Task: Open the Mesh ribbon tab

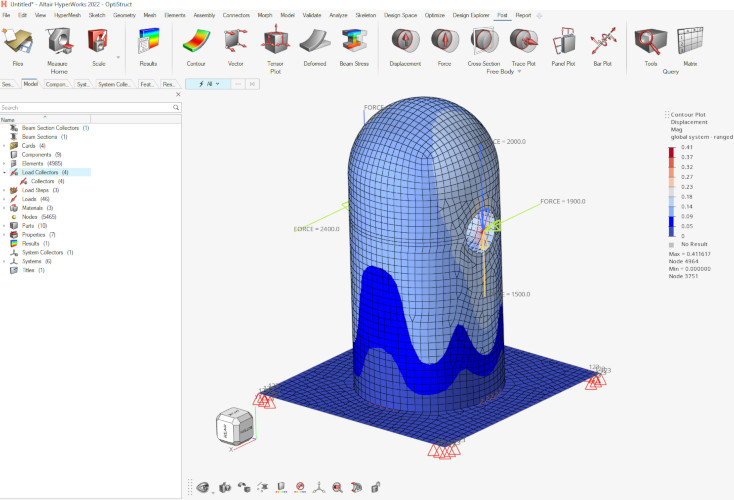Action: click(x=149, y=16)
